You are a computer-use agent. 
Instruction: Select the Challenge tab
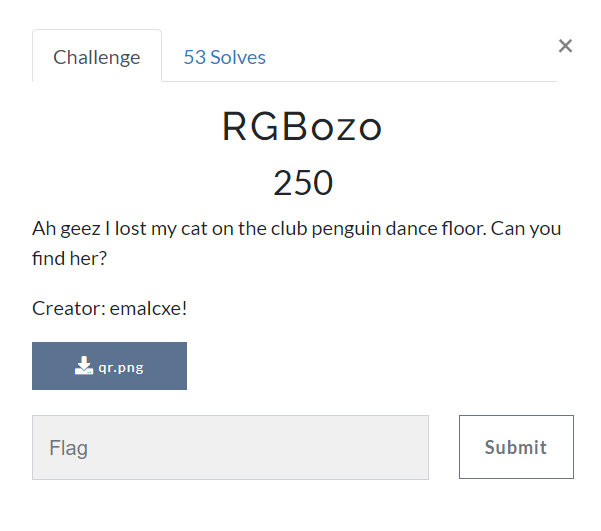97,56
